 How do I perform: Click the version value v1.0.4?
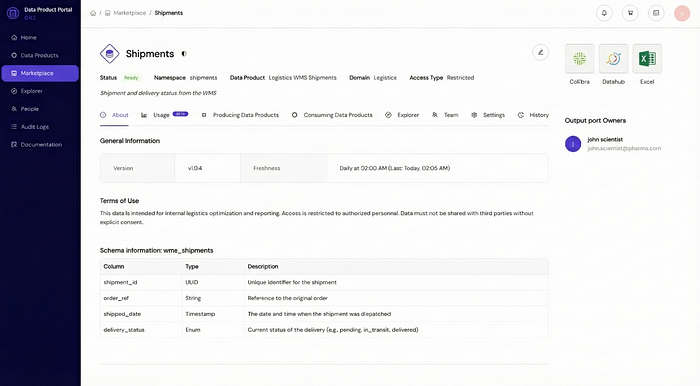point(195,168)
